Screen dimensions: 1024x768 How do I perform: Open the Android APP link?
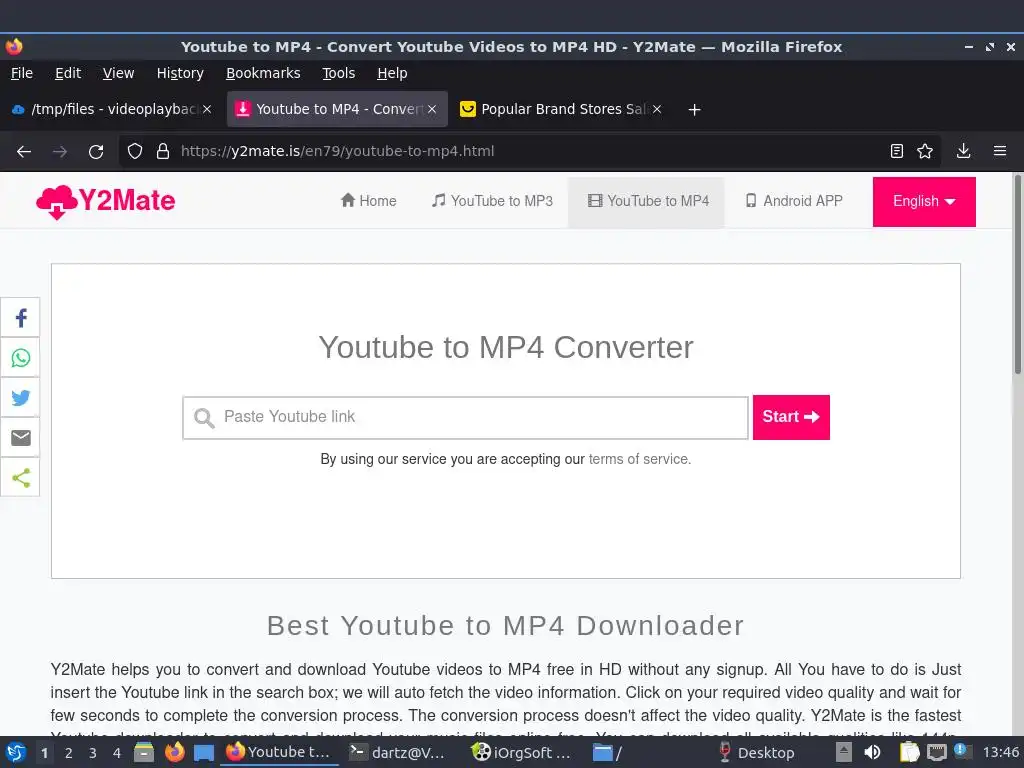pyautogui.click(x=794, y=201)
